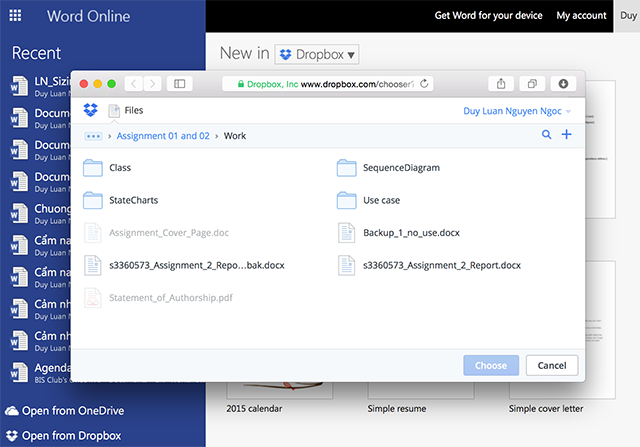Click the Choose button
The width and height of the screenshot is (640, 447).
pyautogui.click(x=491, y=365)
